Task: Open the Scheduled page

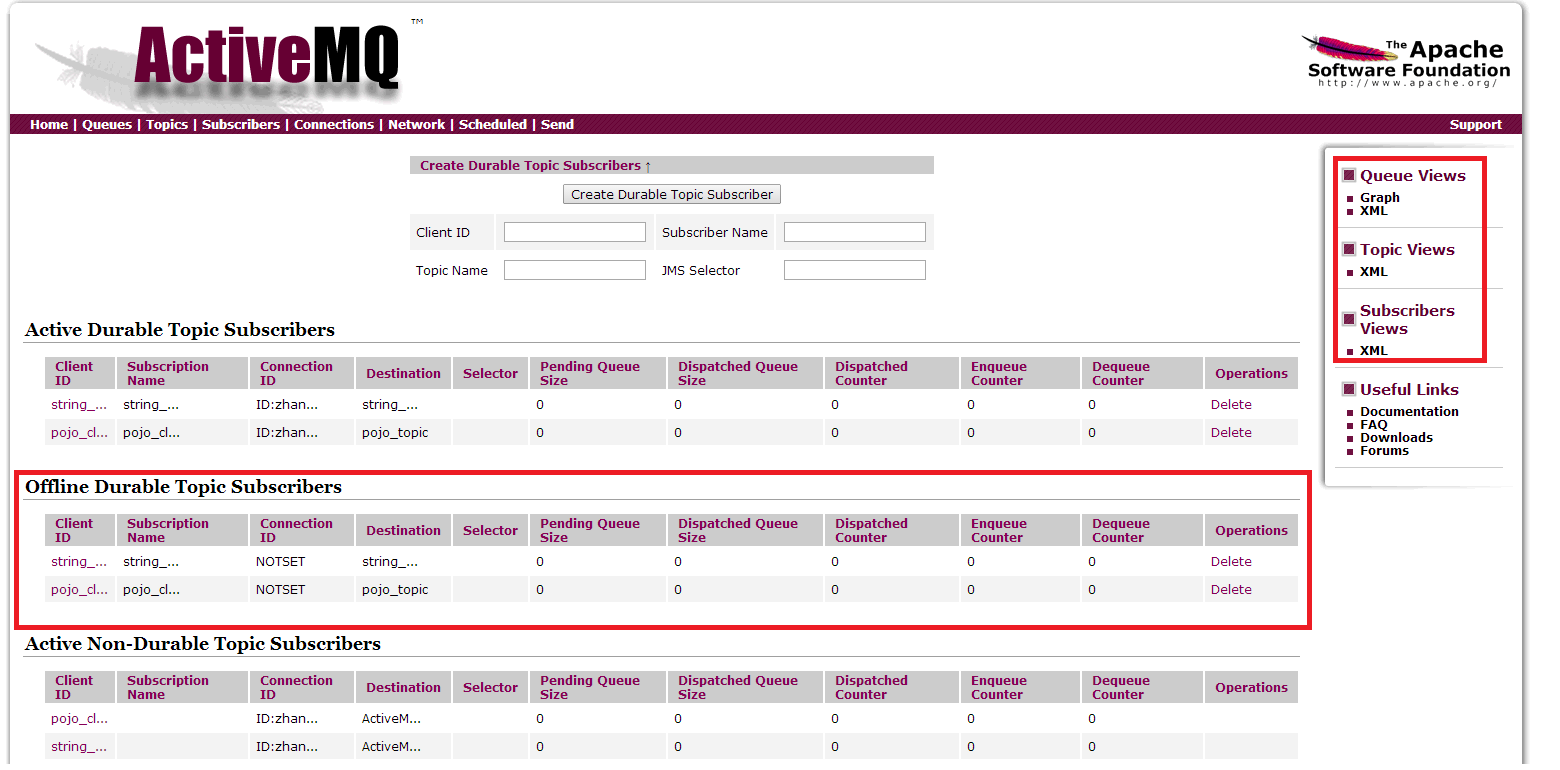Action: (x=493, y=125)
